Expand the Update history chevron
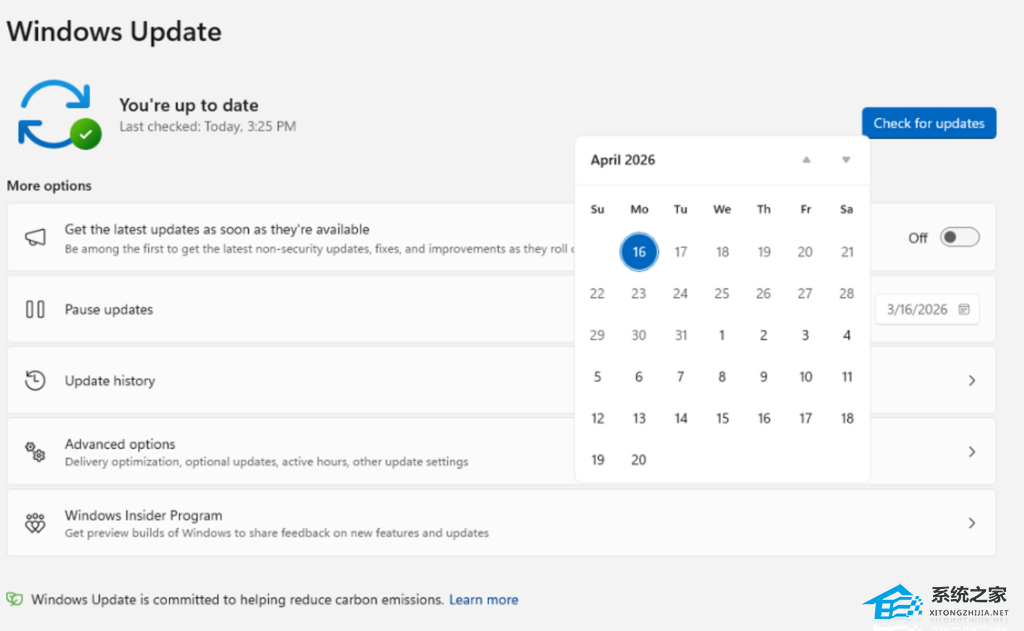Image resolution: width=1024 pixels, height=631 pixels. pyautogui.click(x=972, y=380)
